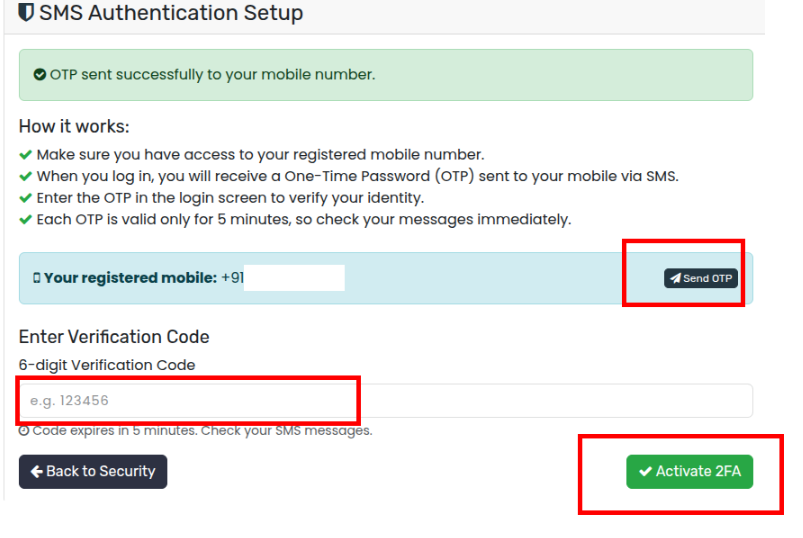
Task: Click the "6-digit Verification Code" field label
Action: coord(107,365)
